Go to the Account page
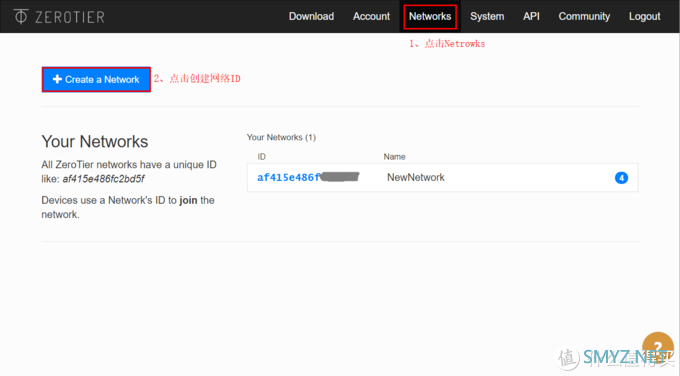 [x=371, y=16]
